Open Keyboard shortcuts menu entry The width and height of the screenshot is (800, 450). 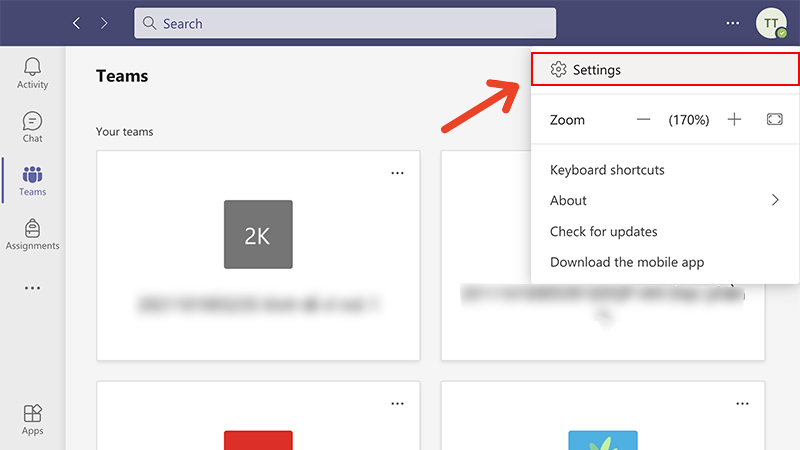pyautogui.click(x=607, y=170)
